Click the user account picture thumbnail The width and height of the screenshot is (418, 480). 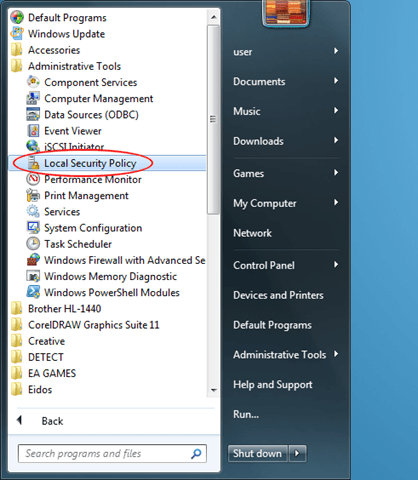[x=286, y=13]
